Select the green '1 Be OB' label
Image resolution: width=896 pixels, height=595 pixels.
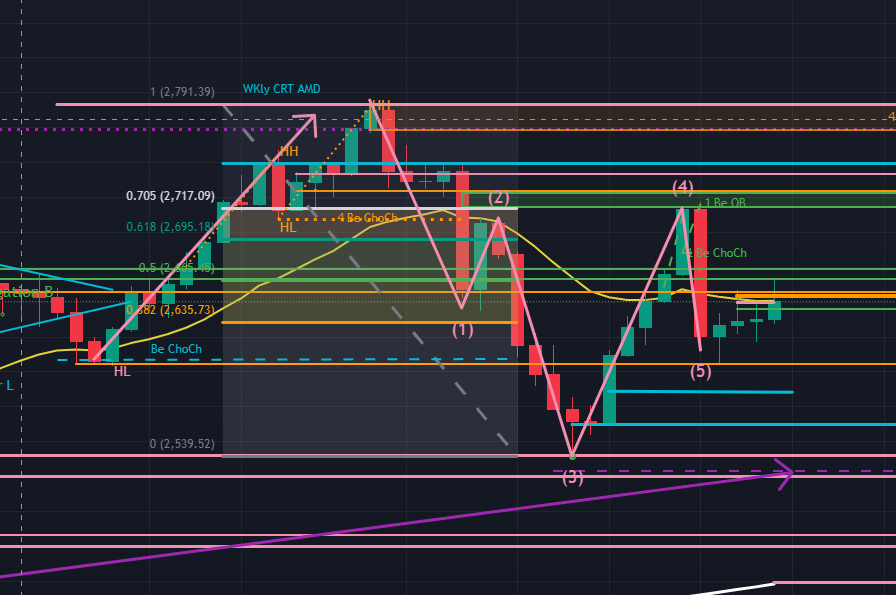pos(725,202)
